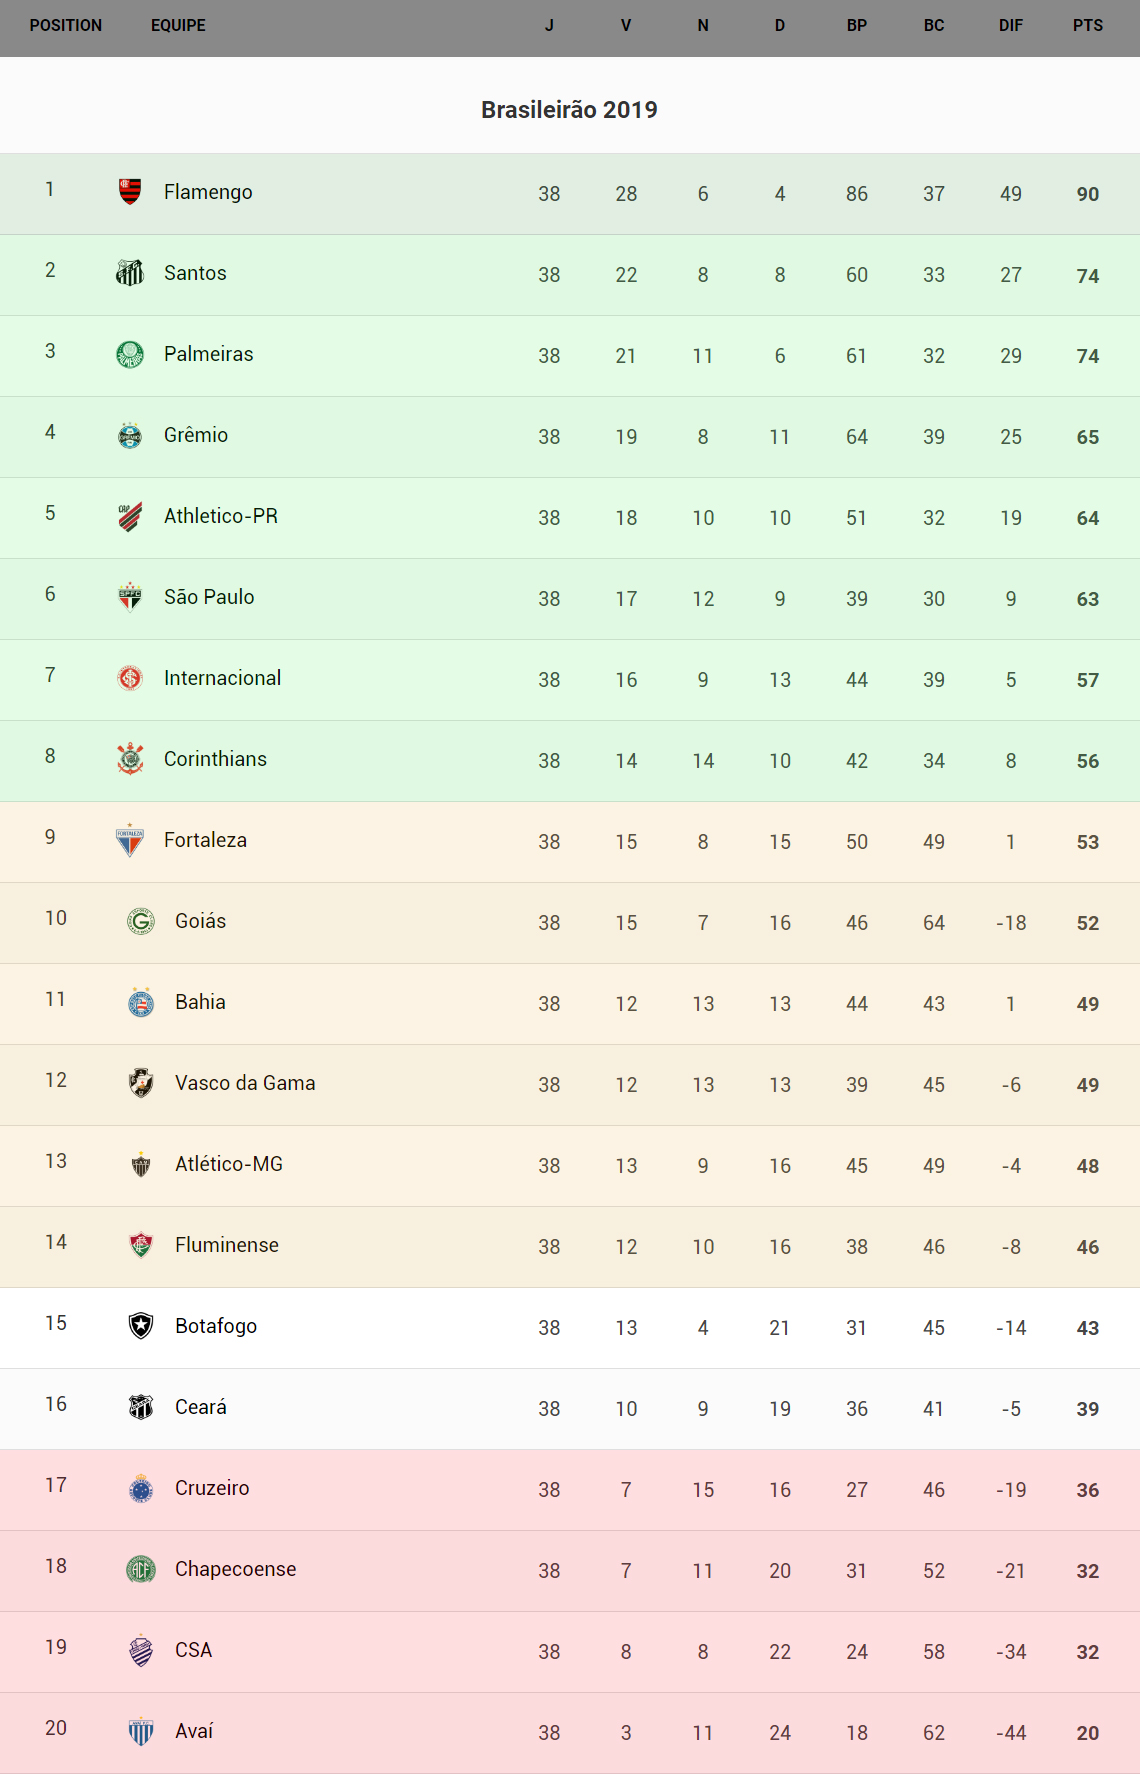This screenshot has width=1140, height=1776.
Task: Click the Flamengo club crest
Action: (130, 191)
